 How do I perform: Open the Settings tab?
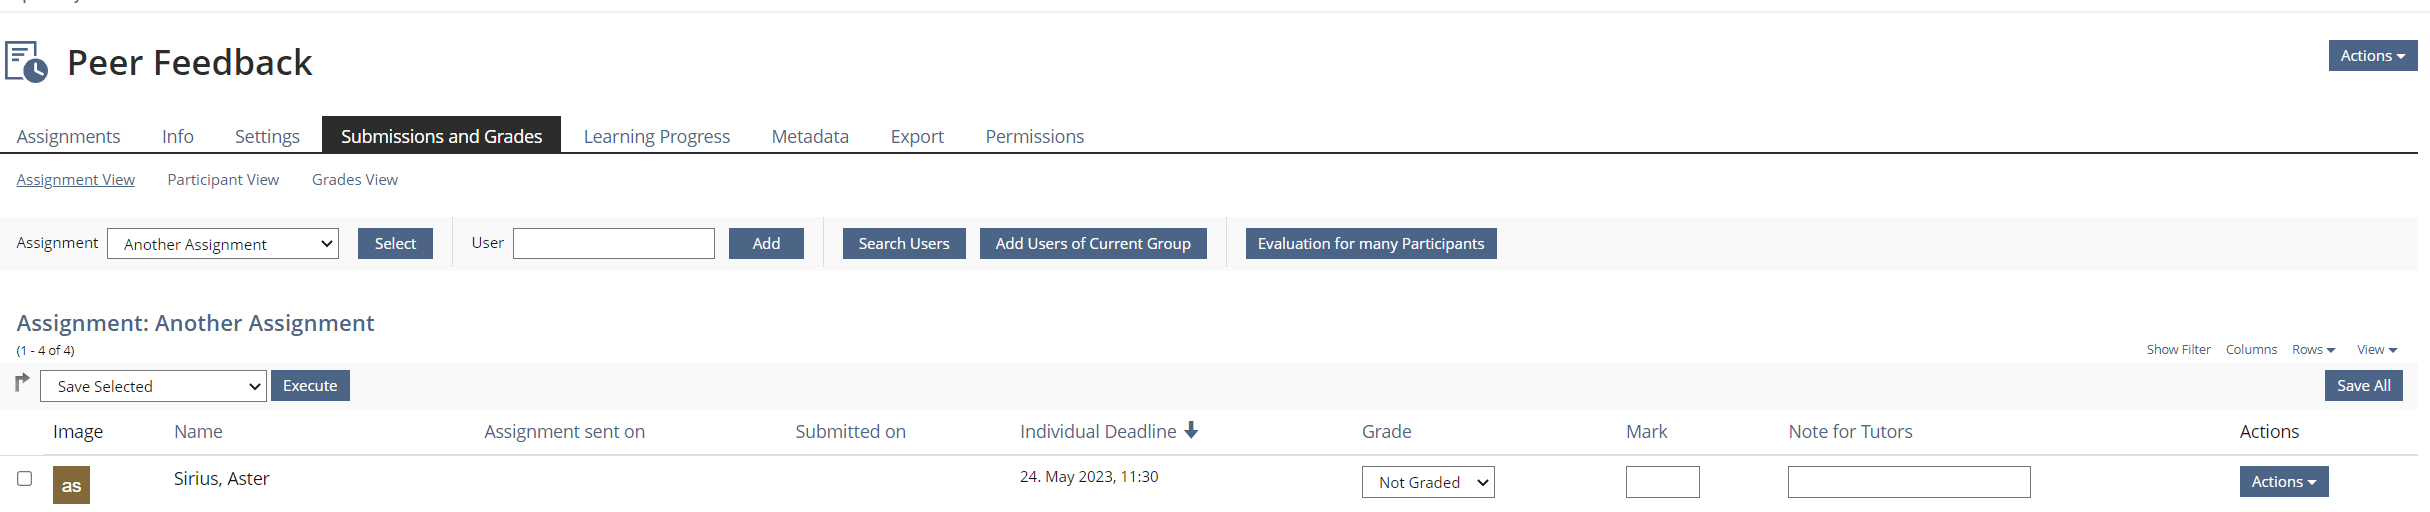click(267, 136)
